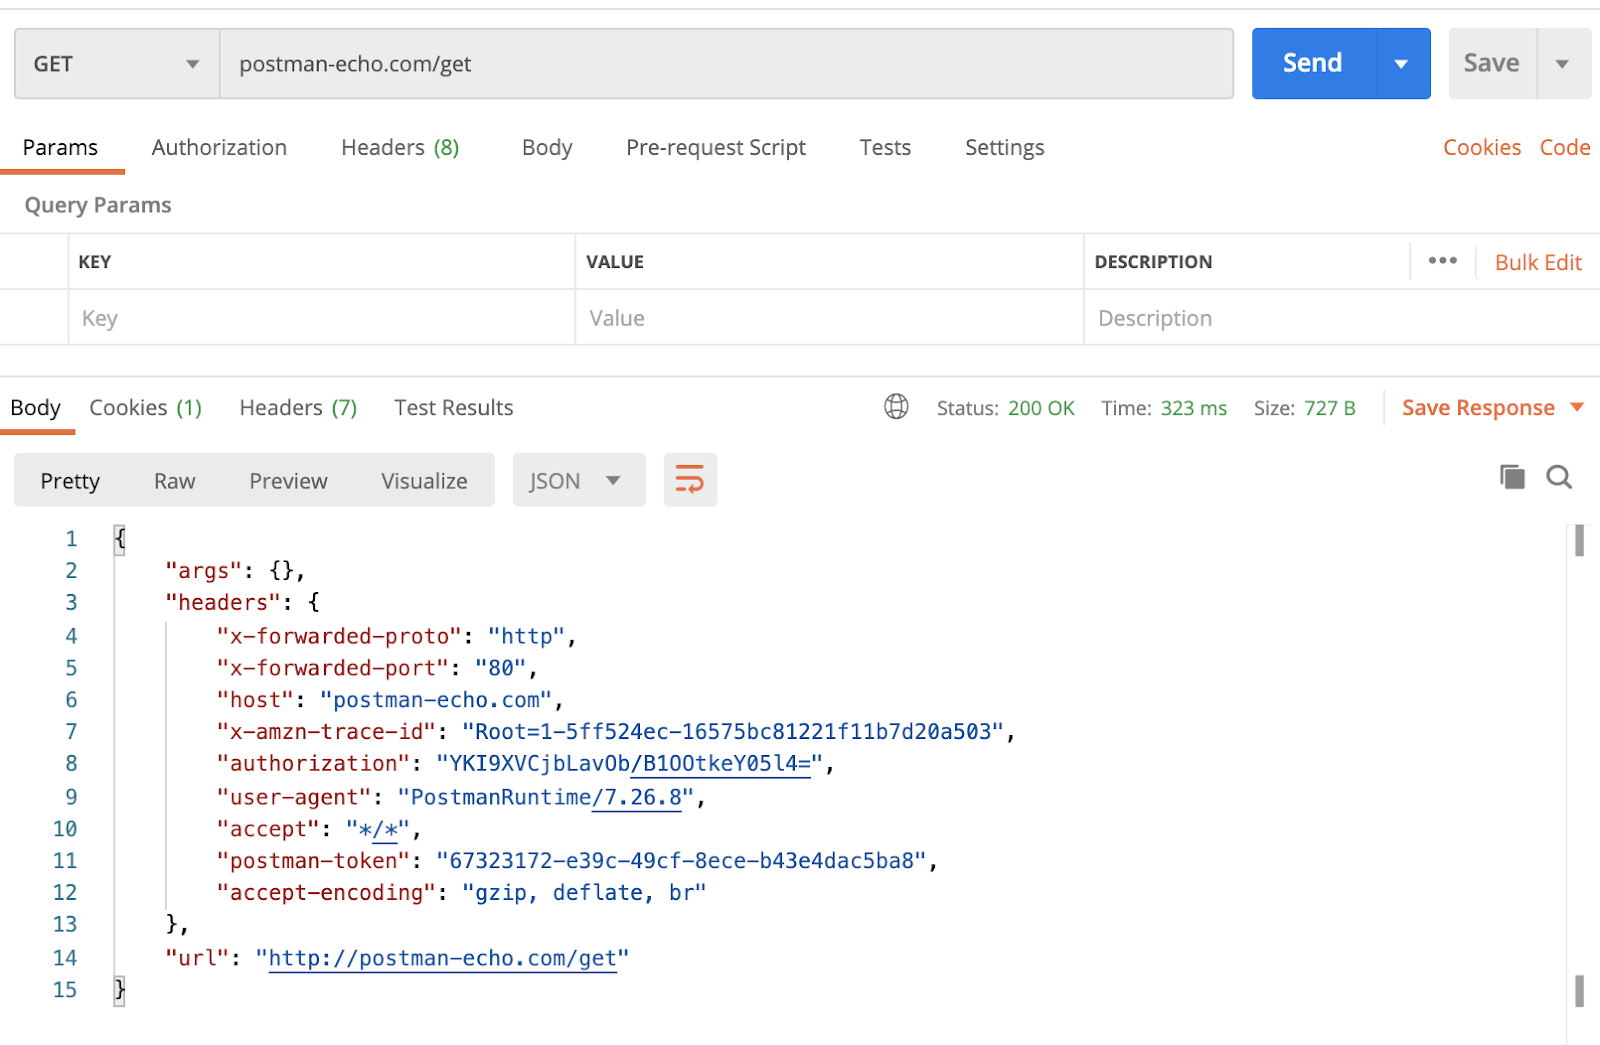Screen dimensions: 1600x1045
Task: Click the "x-forwarded-port" key
Action: click(333, 668)
